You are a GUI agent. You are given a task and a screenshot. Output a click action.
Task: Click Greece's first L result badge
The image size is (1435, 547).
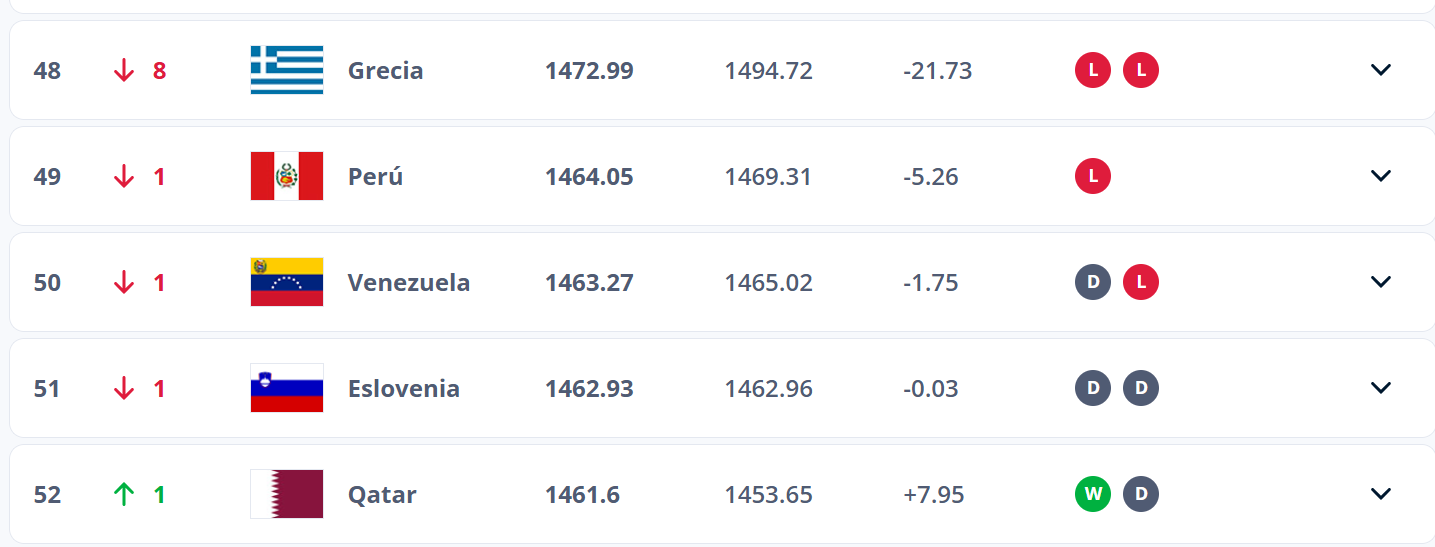[x=1093, y=70]
